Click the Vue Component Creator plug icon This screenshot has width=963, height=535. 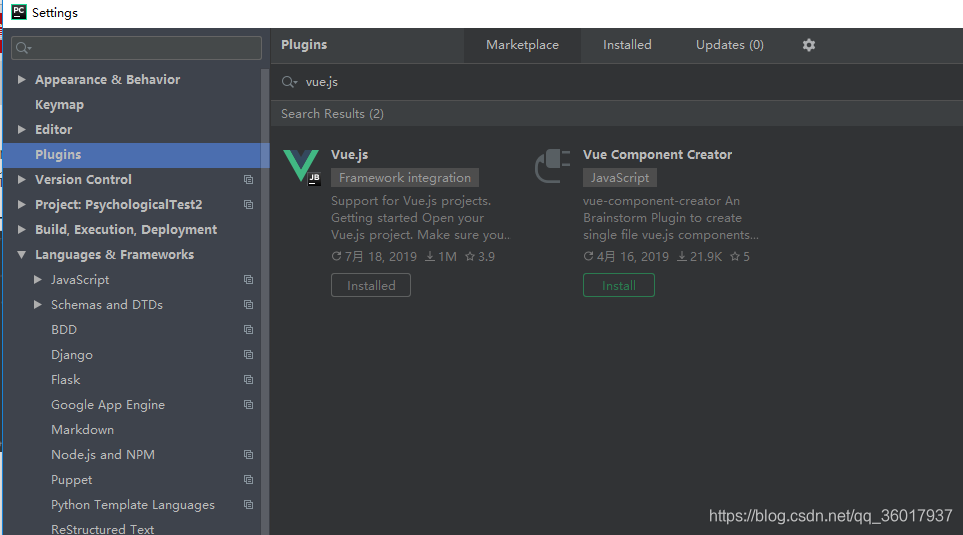pyautogui.click(x=553, y=166)
